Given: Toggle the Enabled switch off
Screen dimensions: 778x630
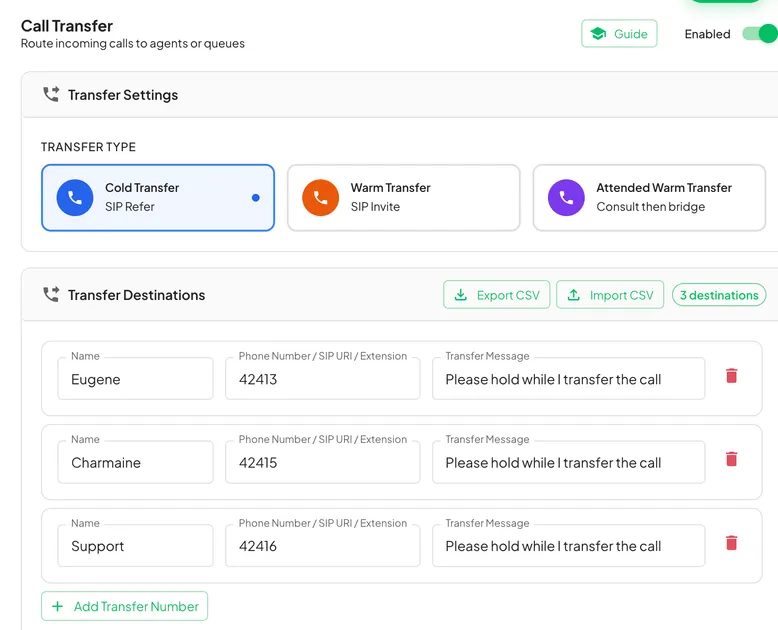Looking at the screenshot, I should [760, 34].
